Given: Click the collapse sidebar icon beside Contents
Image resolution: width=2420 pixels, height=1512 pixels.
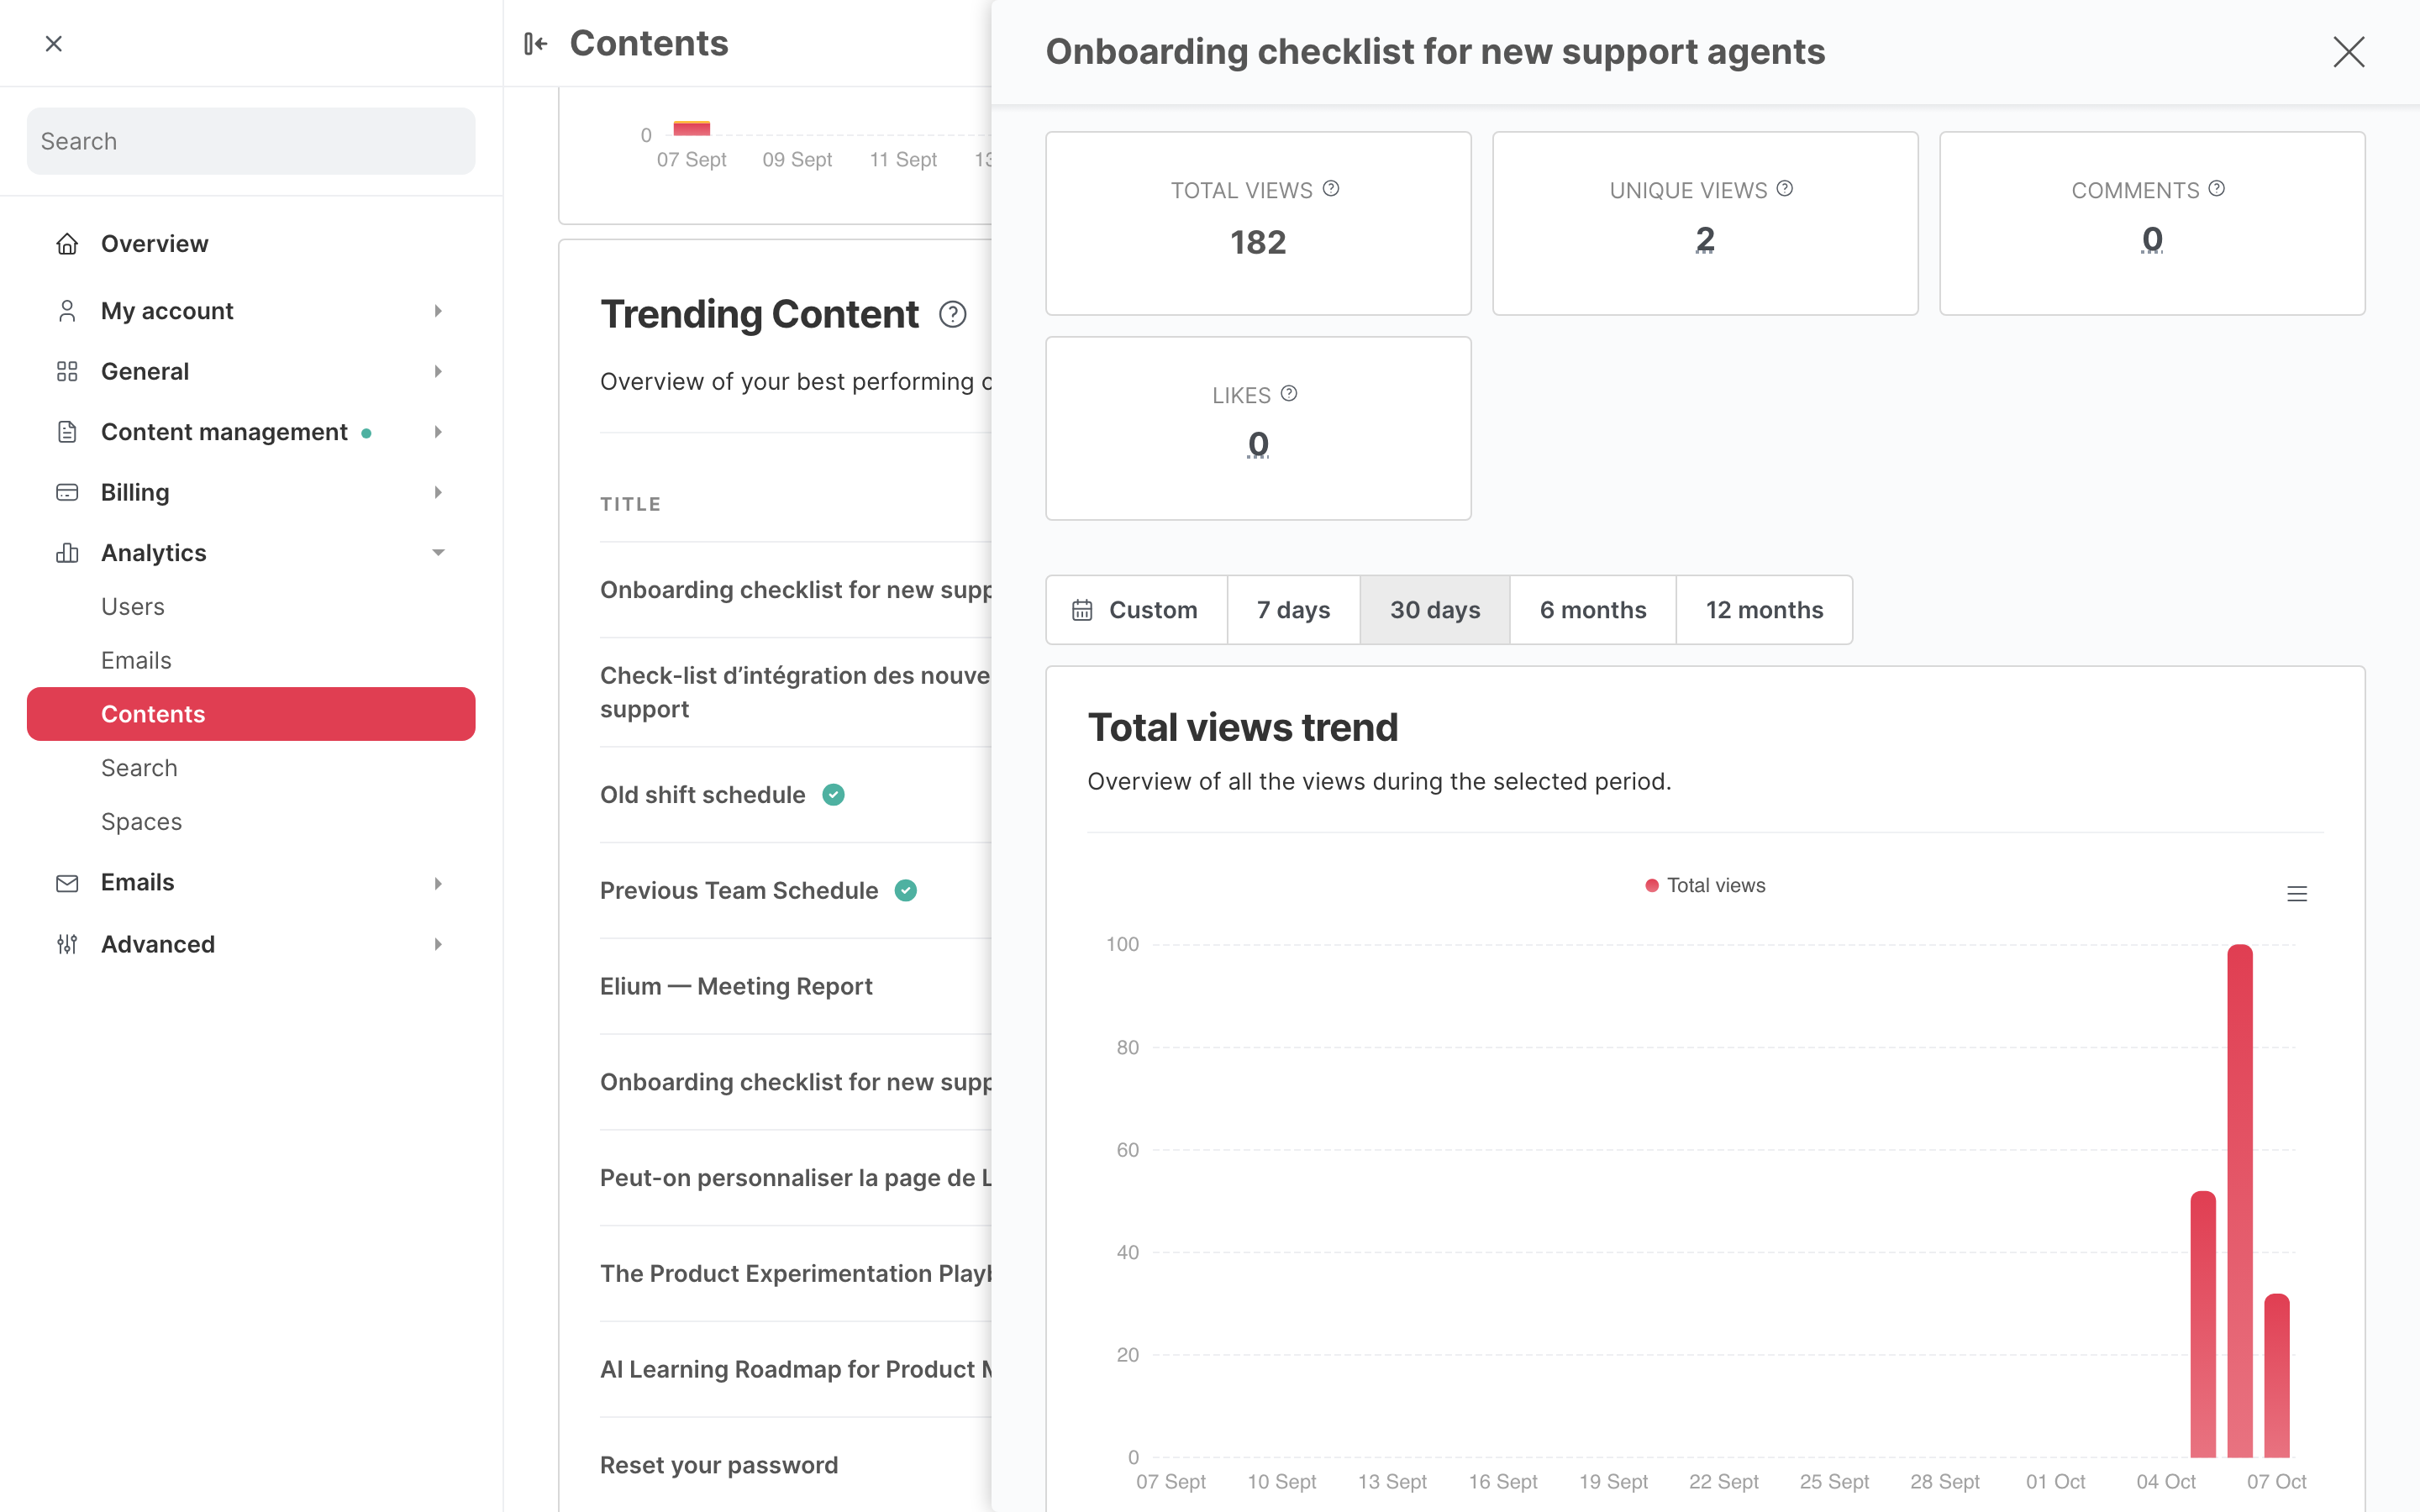Looking at the screenshot, I should 536,43.
